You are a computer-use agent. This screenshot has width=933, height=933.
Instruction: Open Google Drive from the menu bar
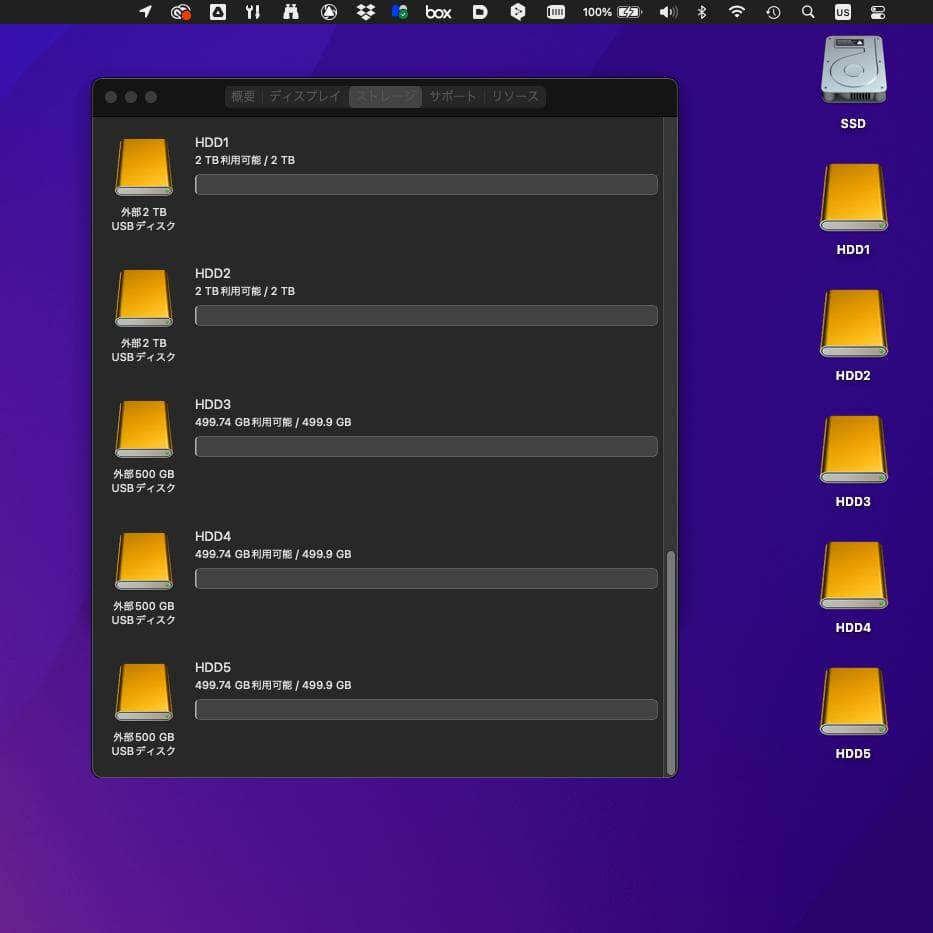pos(401,12)
